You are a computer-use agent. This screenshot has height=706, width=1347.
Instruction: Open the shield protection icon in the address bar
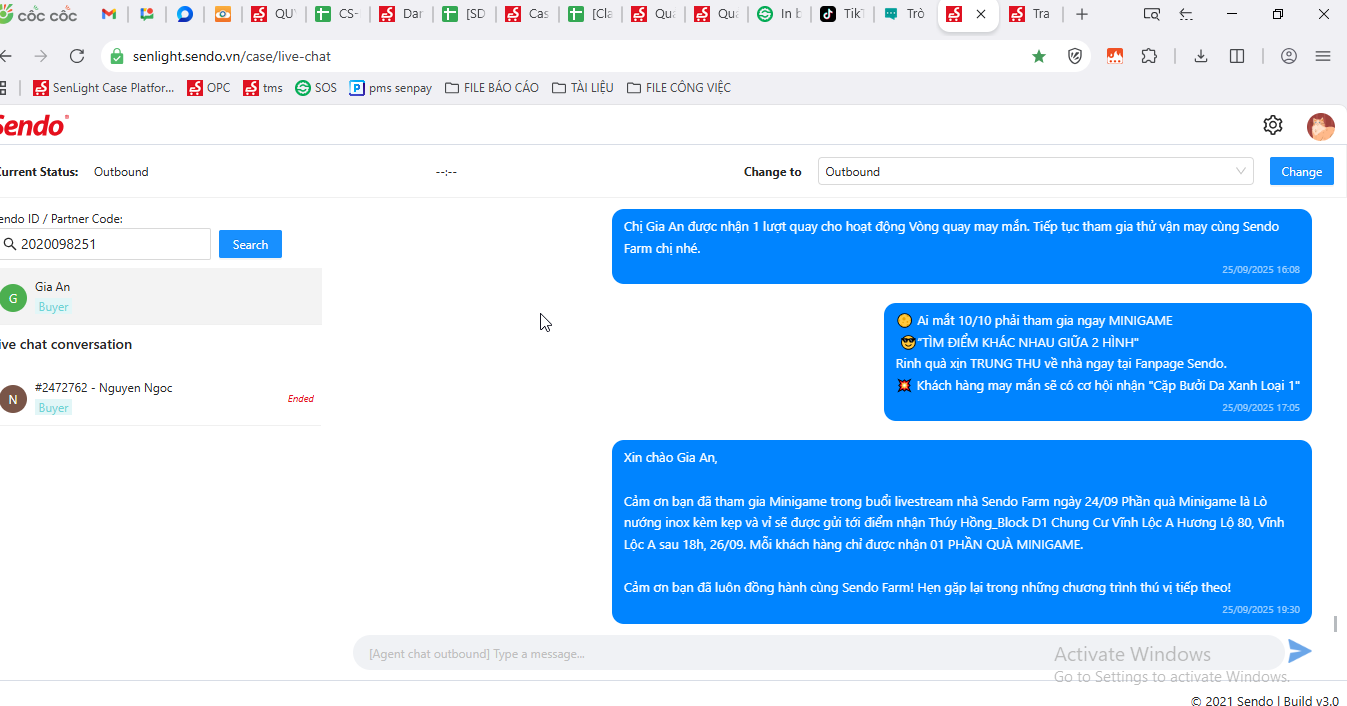click(x=1075, y=56)
